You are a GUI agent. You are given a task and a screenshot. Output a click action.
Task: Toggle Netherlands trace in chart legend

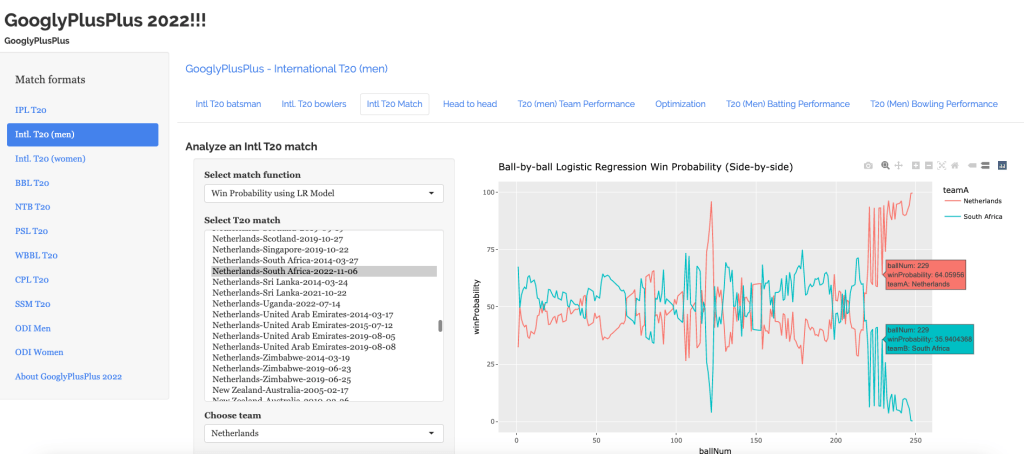(975, 201)
